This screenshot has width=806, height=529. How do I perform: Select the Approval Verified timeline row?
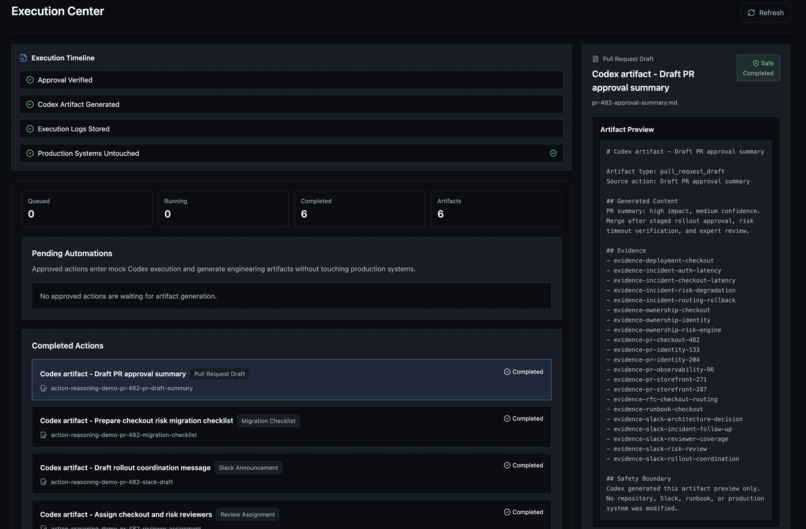pyautogui.click(x=291, y=80)
